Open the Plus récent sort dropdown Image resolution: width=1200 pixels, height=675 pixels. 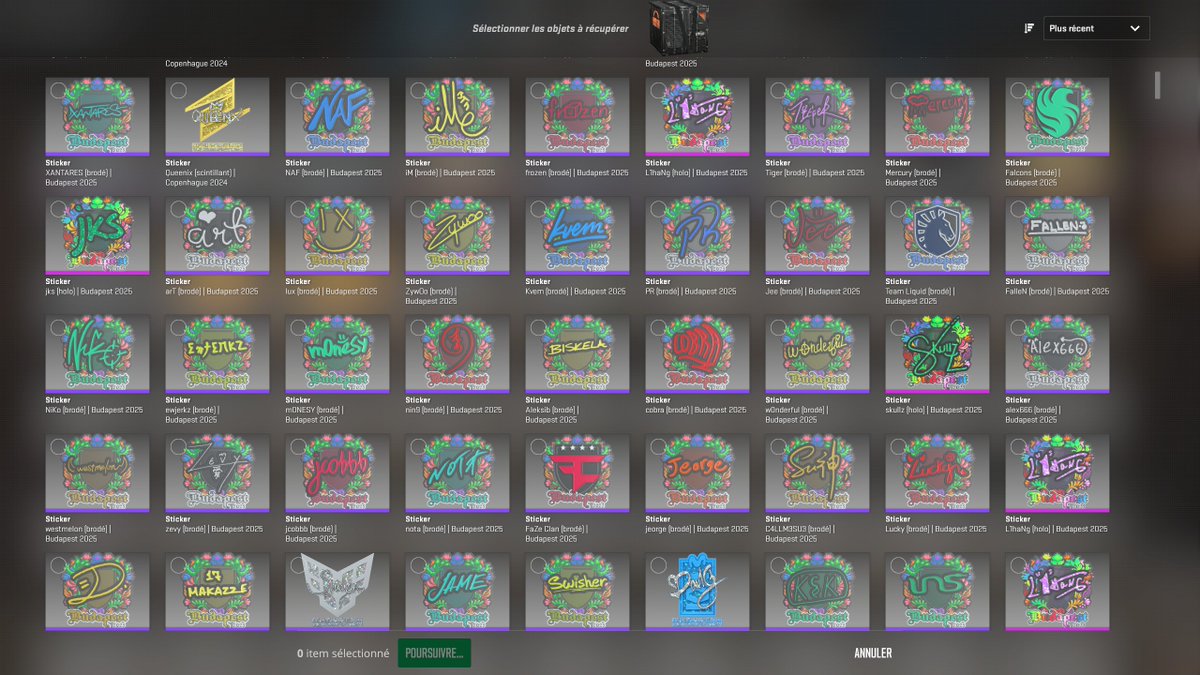point(1096,29)
